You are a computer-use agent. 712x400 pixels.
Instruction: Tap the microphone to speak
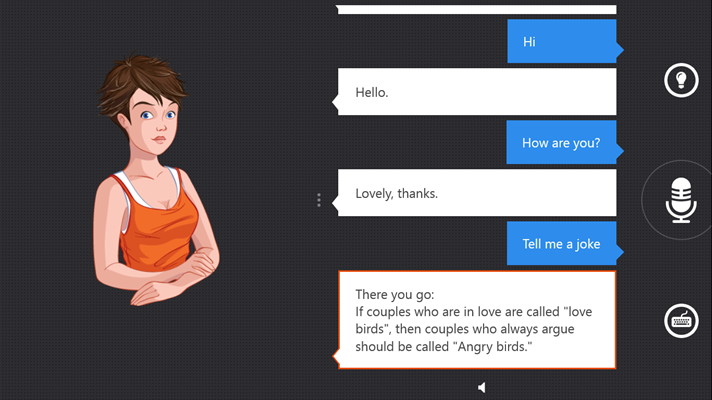coord(681,200)
